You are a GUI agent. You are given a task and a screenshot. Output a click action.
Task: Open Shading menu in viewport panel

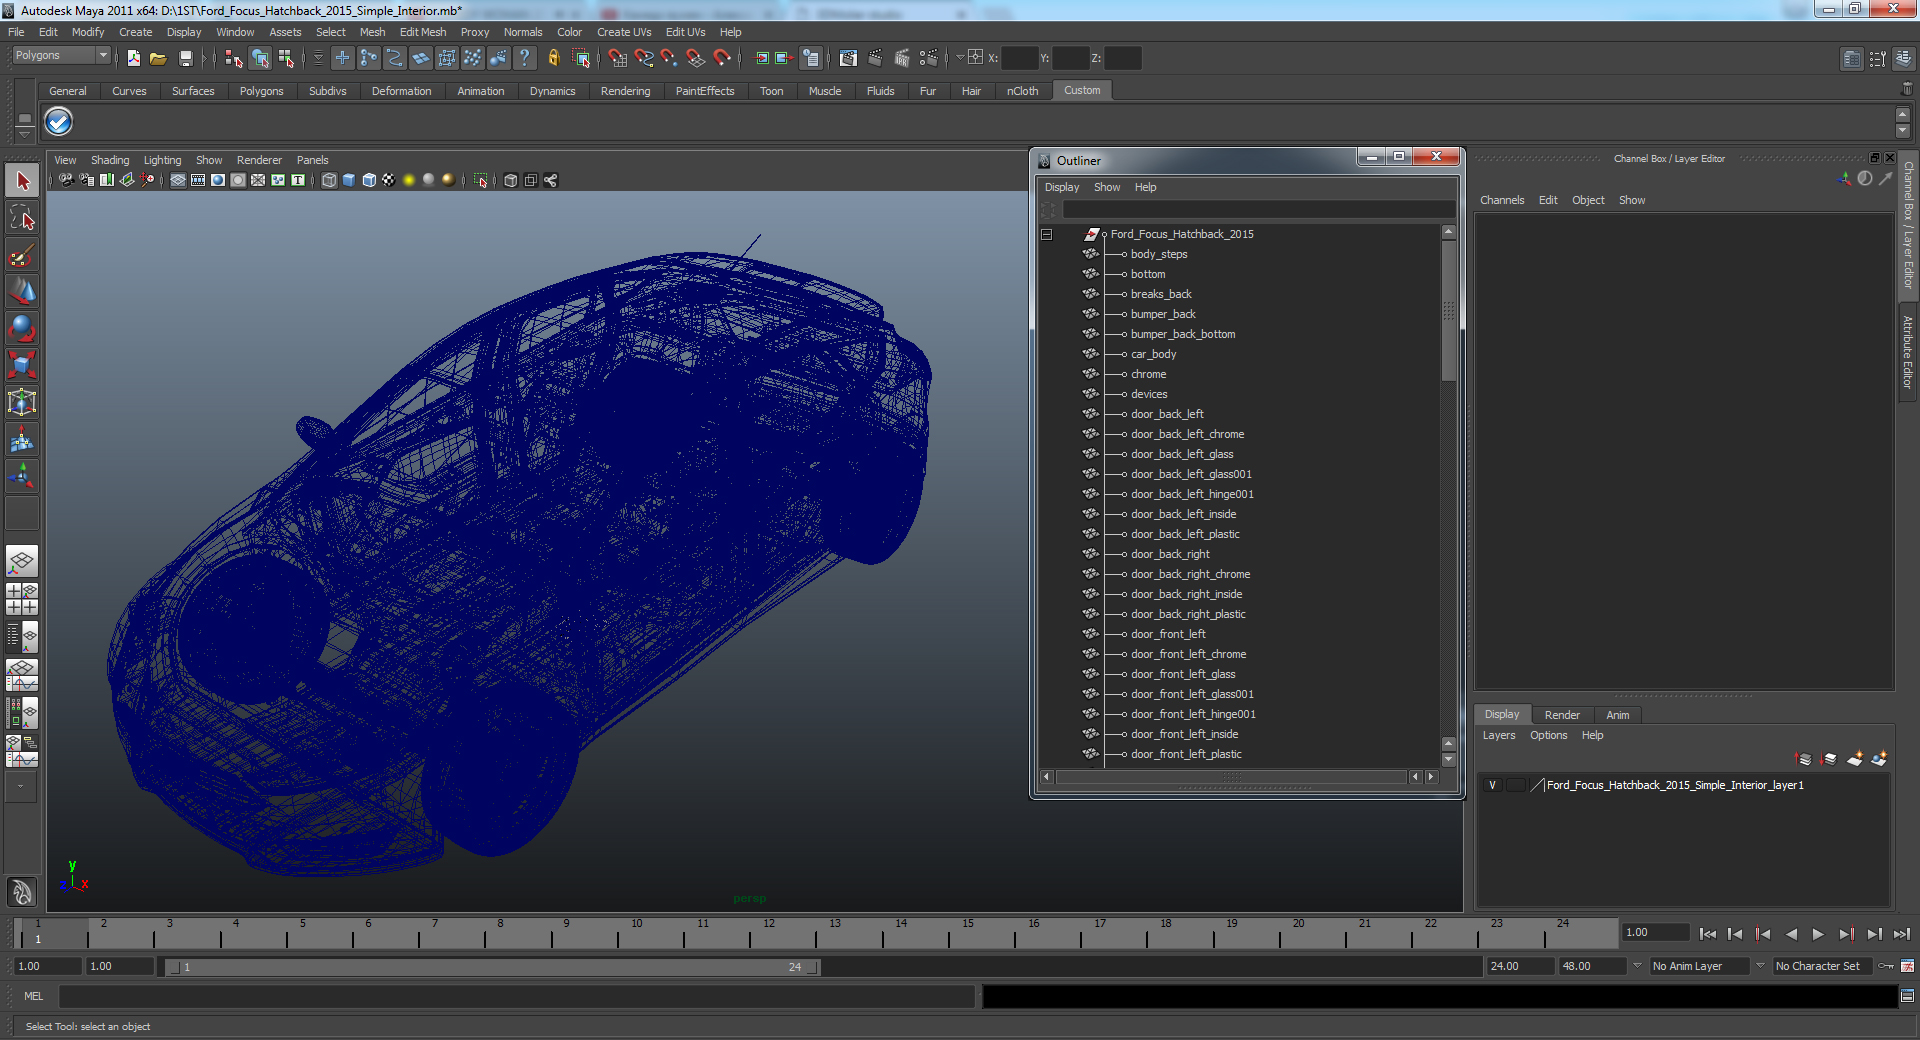110,160
